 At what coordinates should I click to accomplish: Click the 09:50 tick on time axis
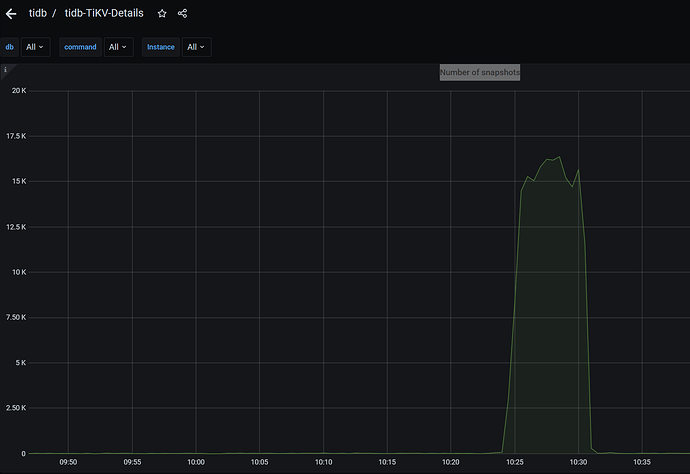(68, 462)
